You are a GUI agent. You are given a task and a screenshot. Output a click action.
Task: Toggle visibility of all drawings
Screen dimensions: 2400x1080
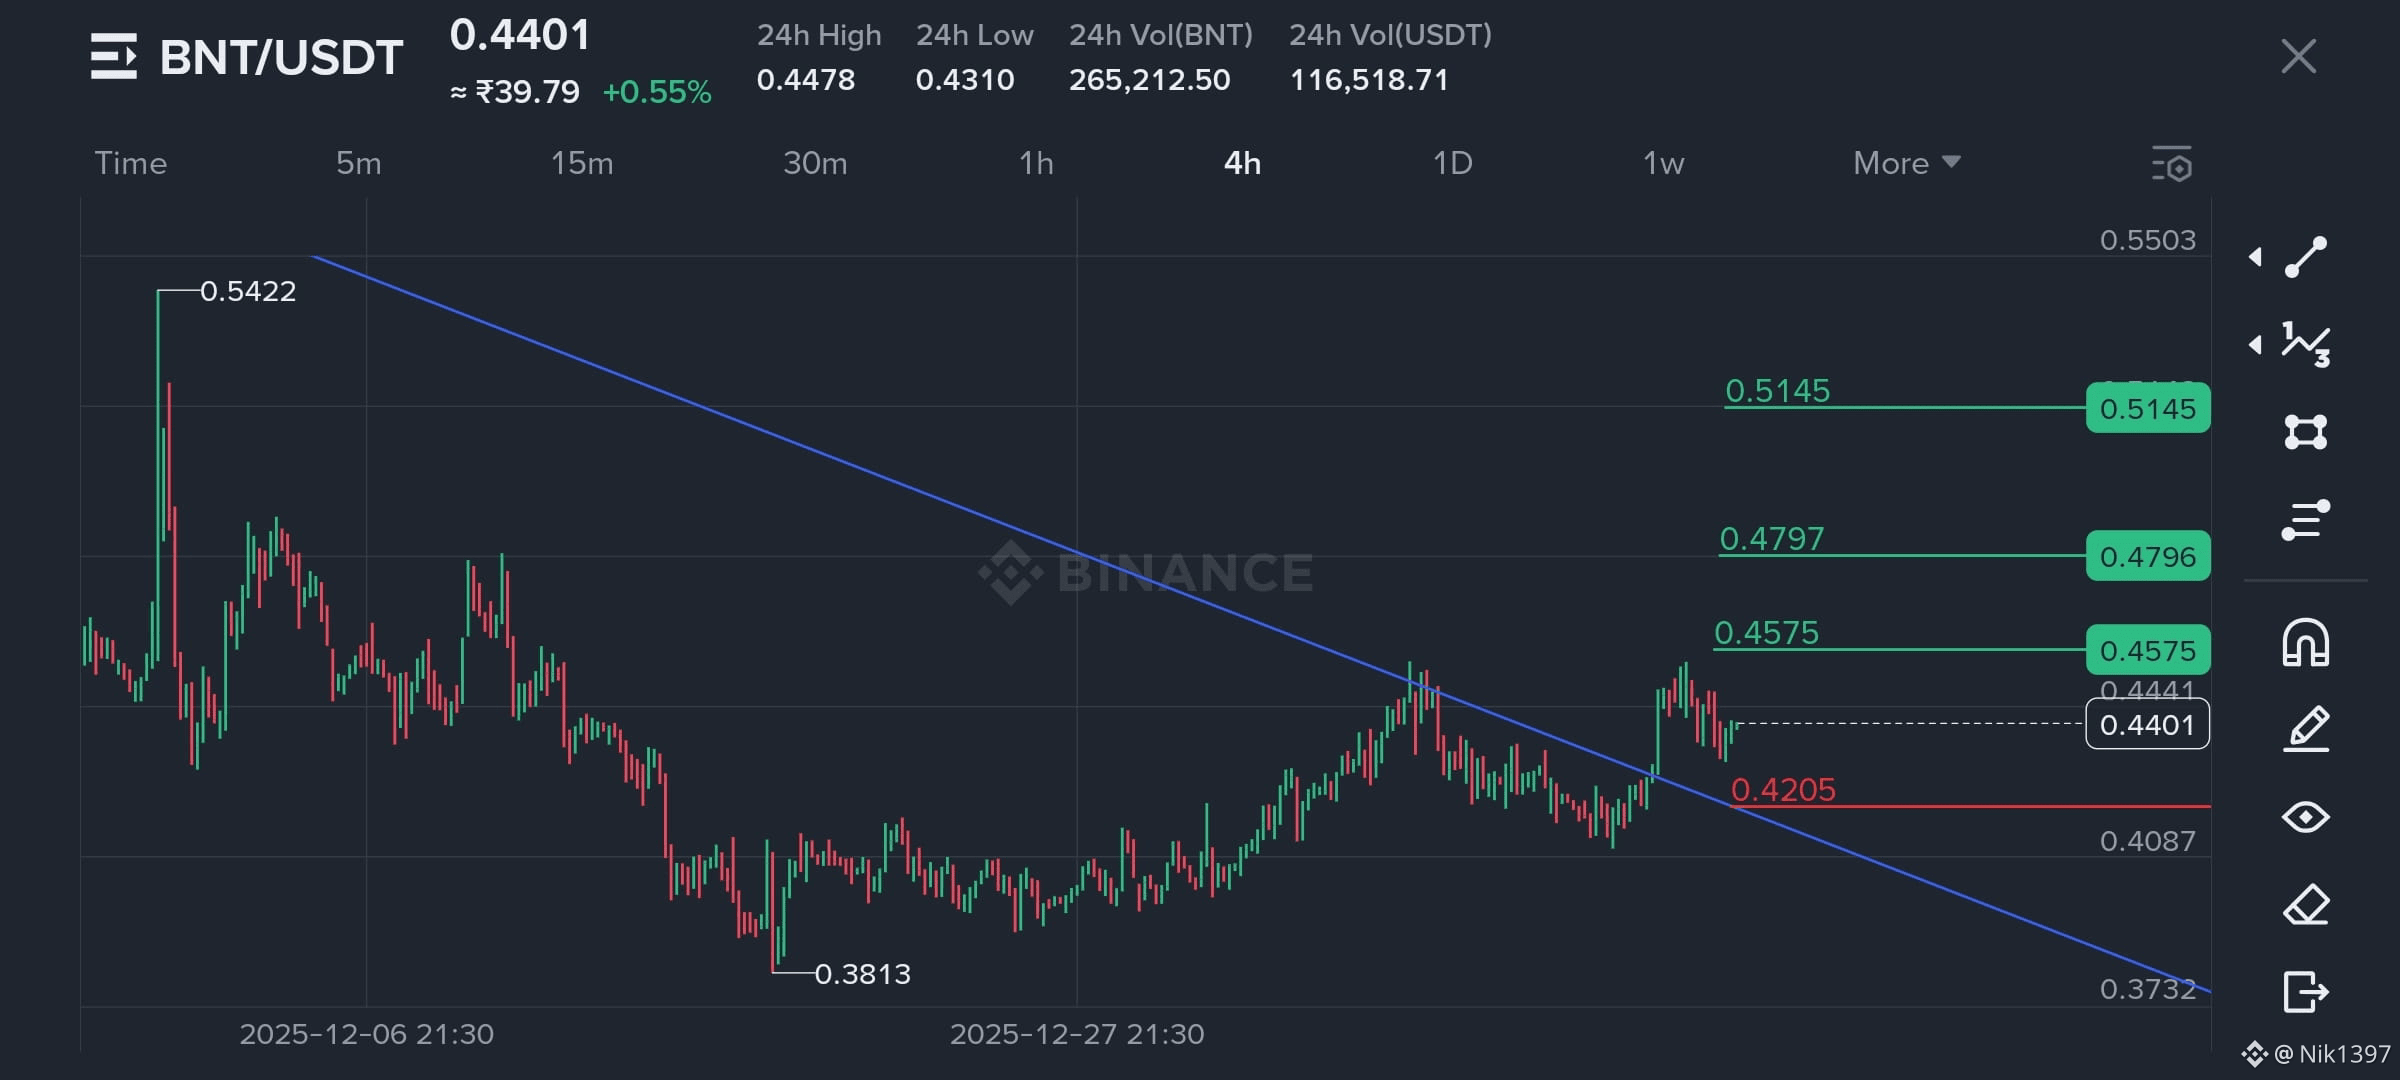pos(2306,817)
